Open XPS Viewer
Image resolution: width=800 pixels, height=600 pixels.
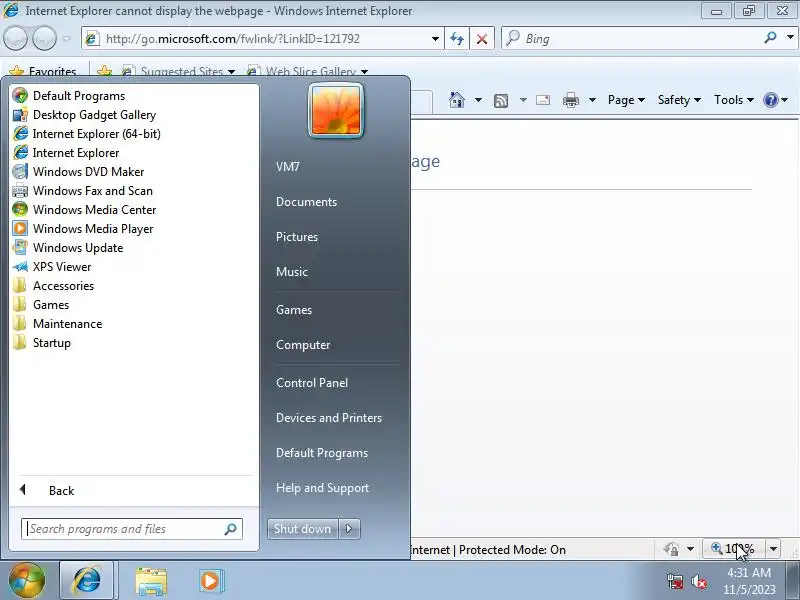(62, 267)
